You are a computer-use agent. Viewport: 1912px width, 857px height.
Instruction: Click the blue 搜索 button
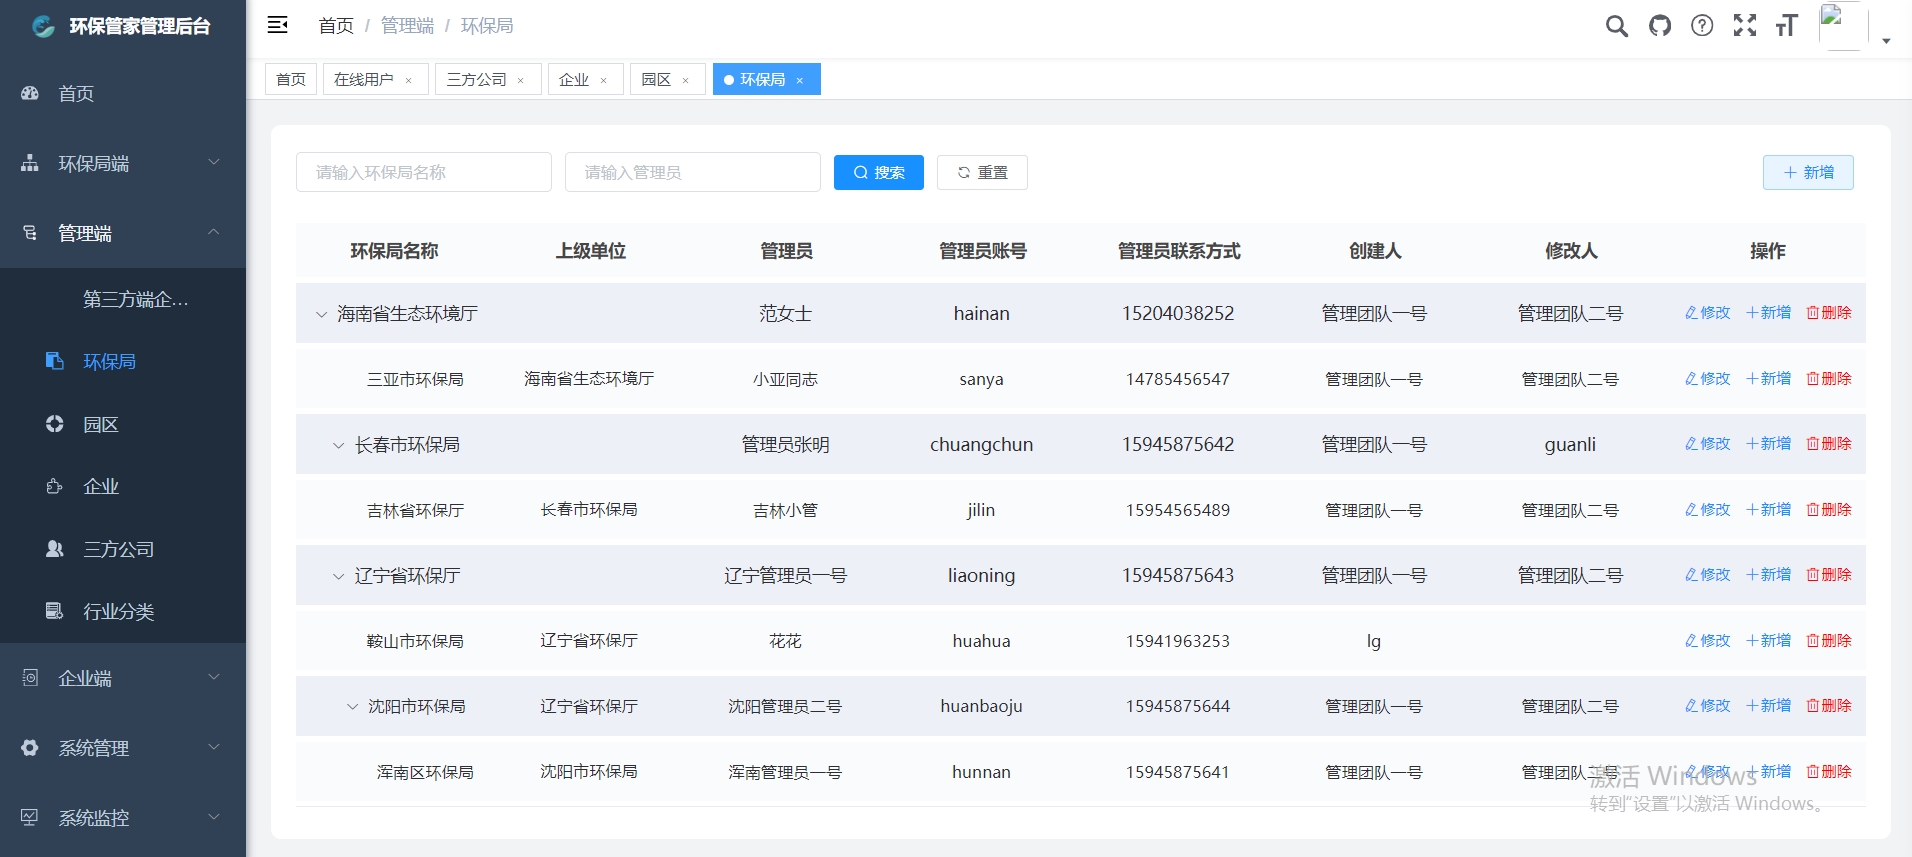pos(879,172)
